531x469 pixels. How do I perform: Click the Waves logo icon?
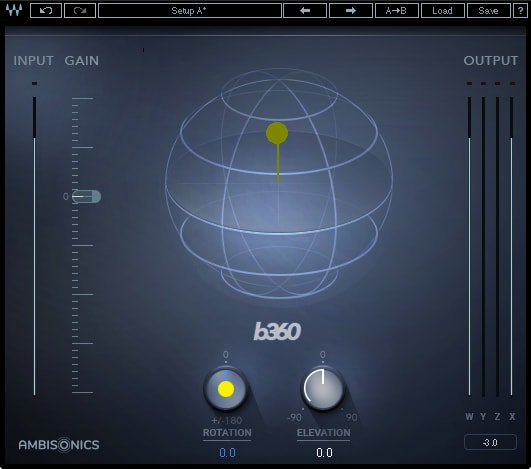point(14,10)
